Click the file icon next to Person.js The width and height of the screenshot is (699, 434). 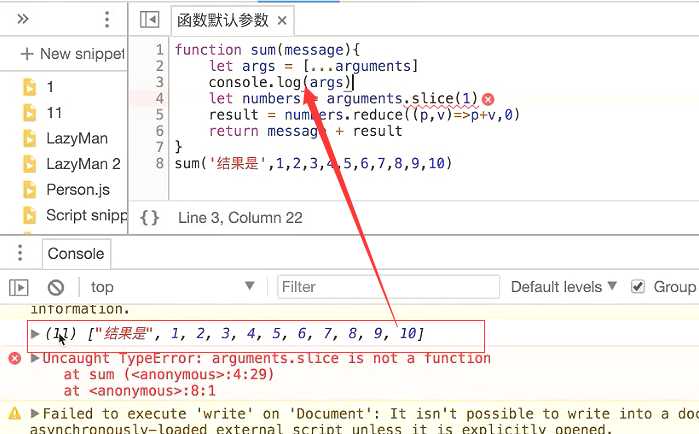29,190
